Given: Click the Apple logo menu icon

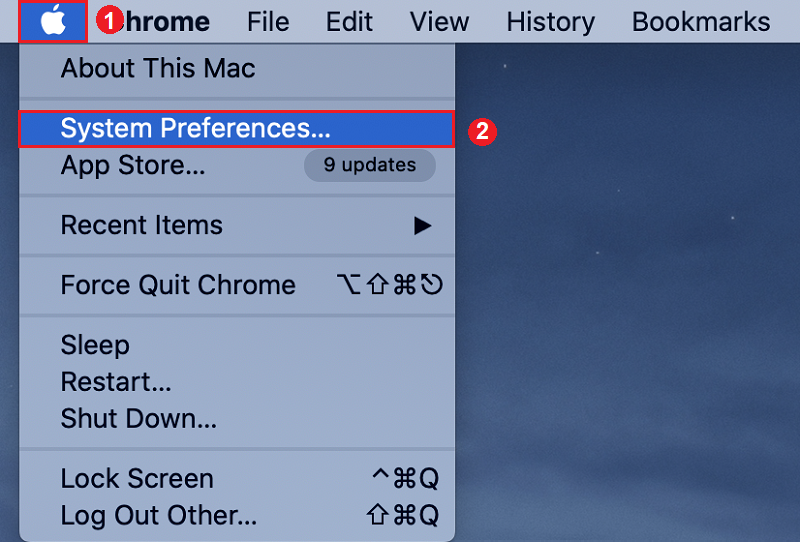Looking at the screenshot, I should coord(53,21).
